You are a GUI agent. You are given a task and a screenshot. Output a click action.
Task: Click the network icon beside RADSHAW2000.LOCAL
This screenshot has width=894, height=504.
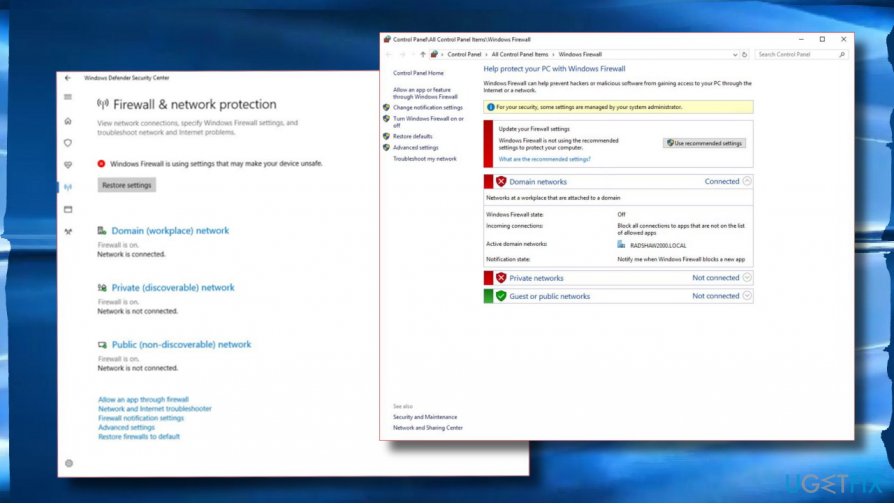[621, 245]
